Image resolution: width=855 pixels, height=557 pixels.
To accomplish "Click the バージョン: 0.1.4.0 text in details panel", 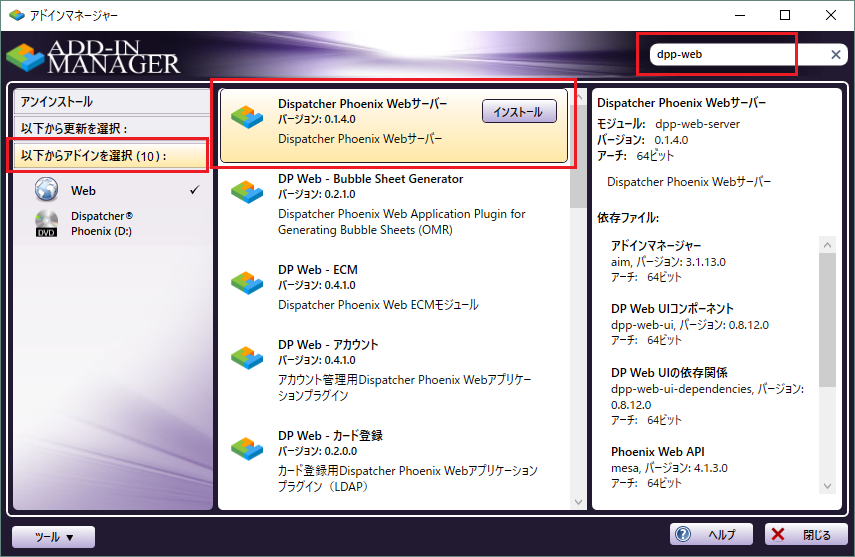I will (x=642, y=140).
